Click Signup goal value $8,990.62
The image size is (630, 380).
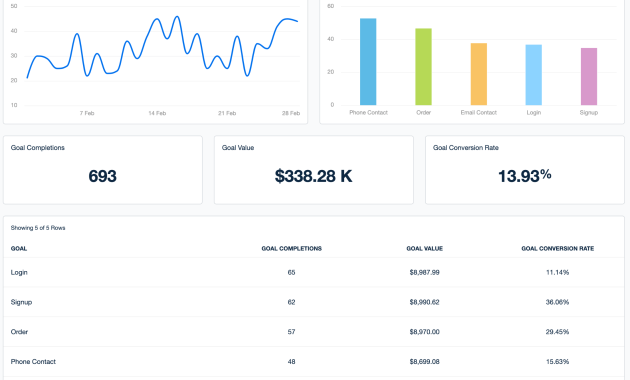424,302
